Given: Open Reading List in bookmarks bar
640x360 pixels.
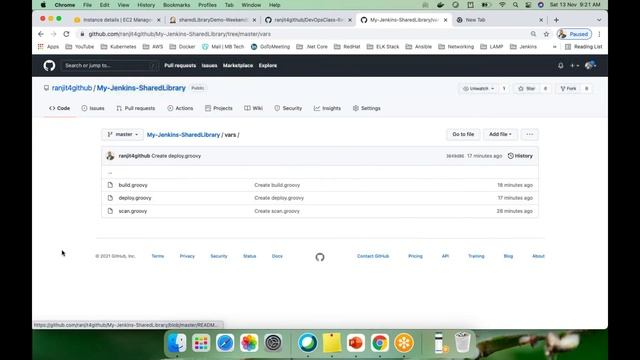Looking at the screenshot, I should tap(583, 47).
